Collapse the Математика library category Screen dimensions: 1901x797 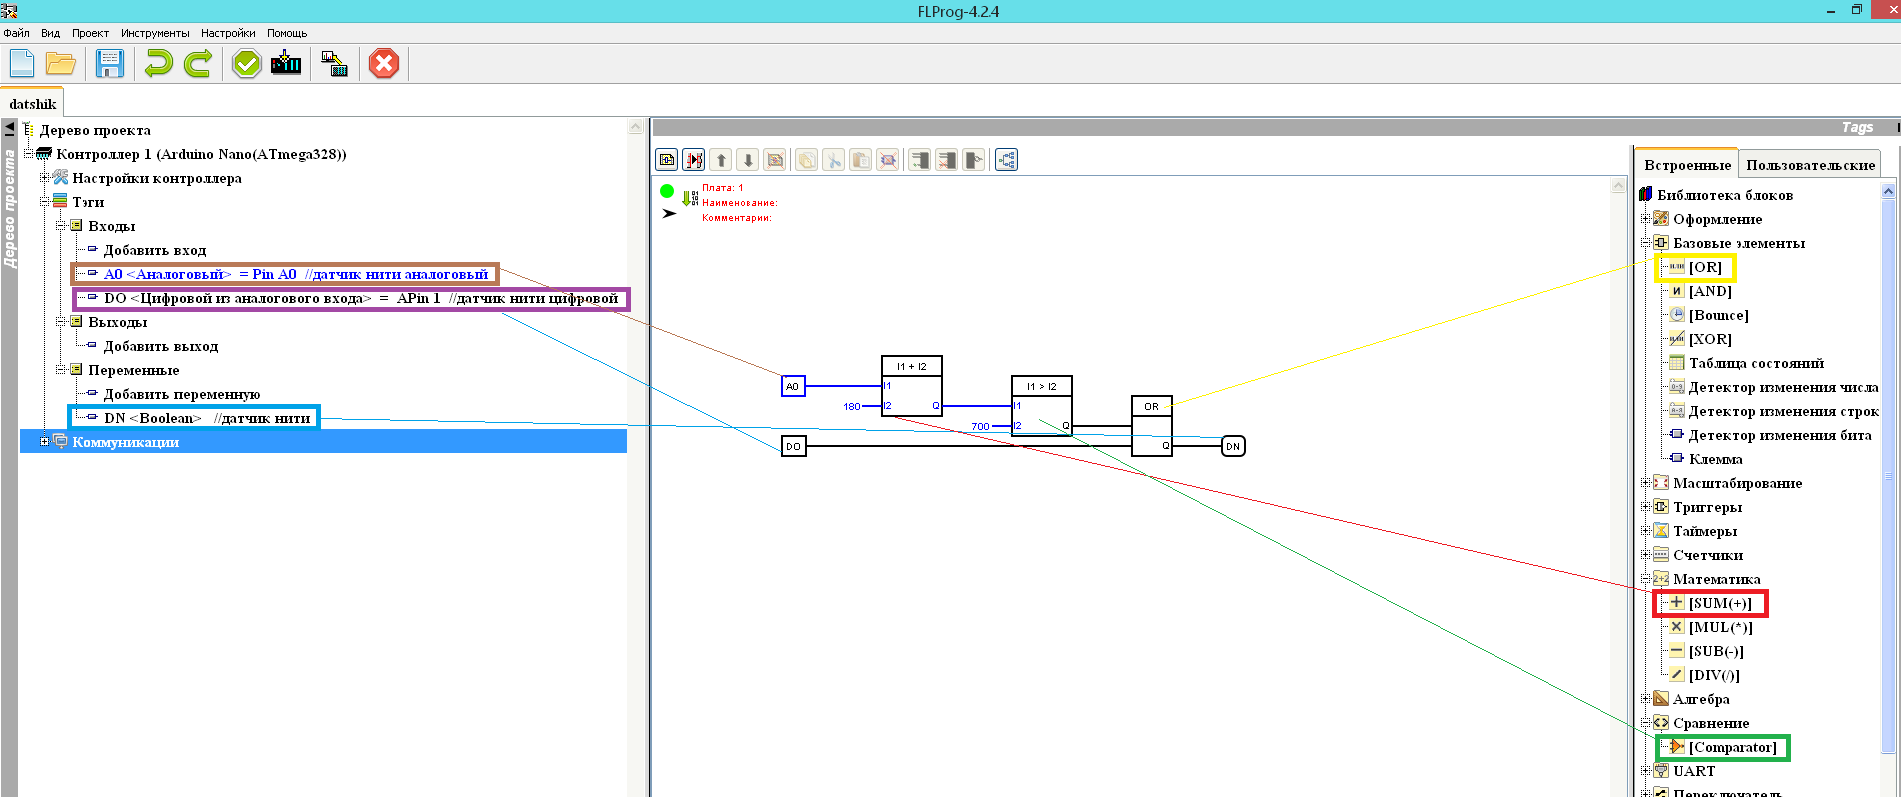(1646, 579)
